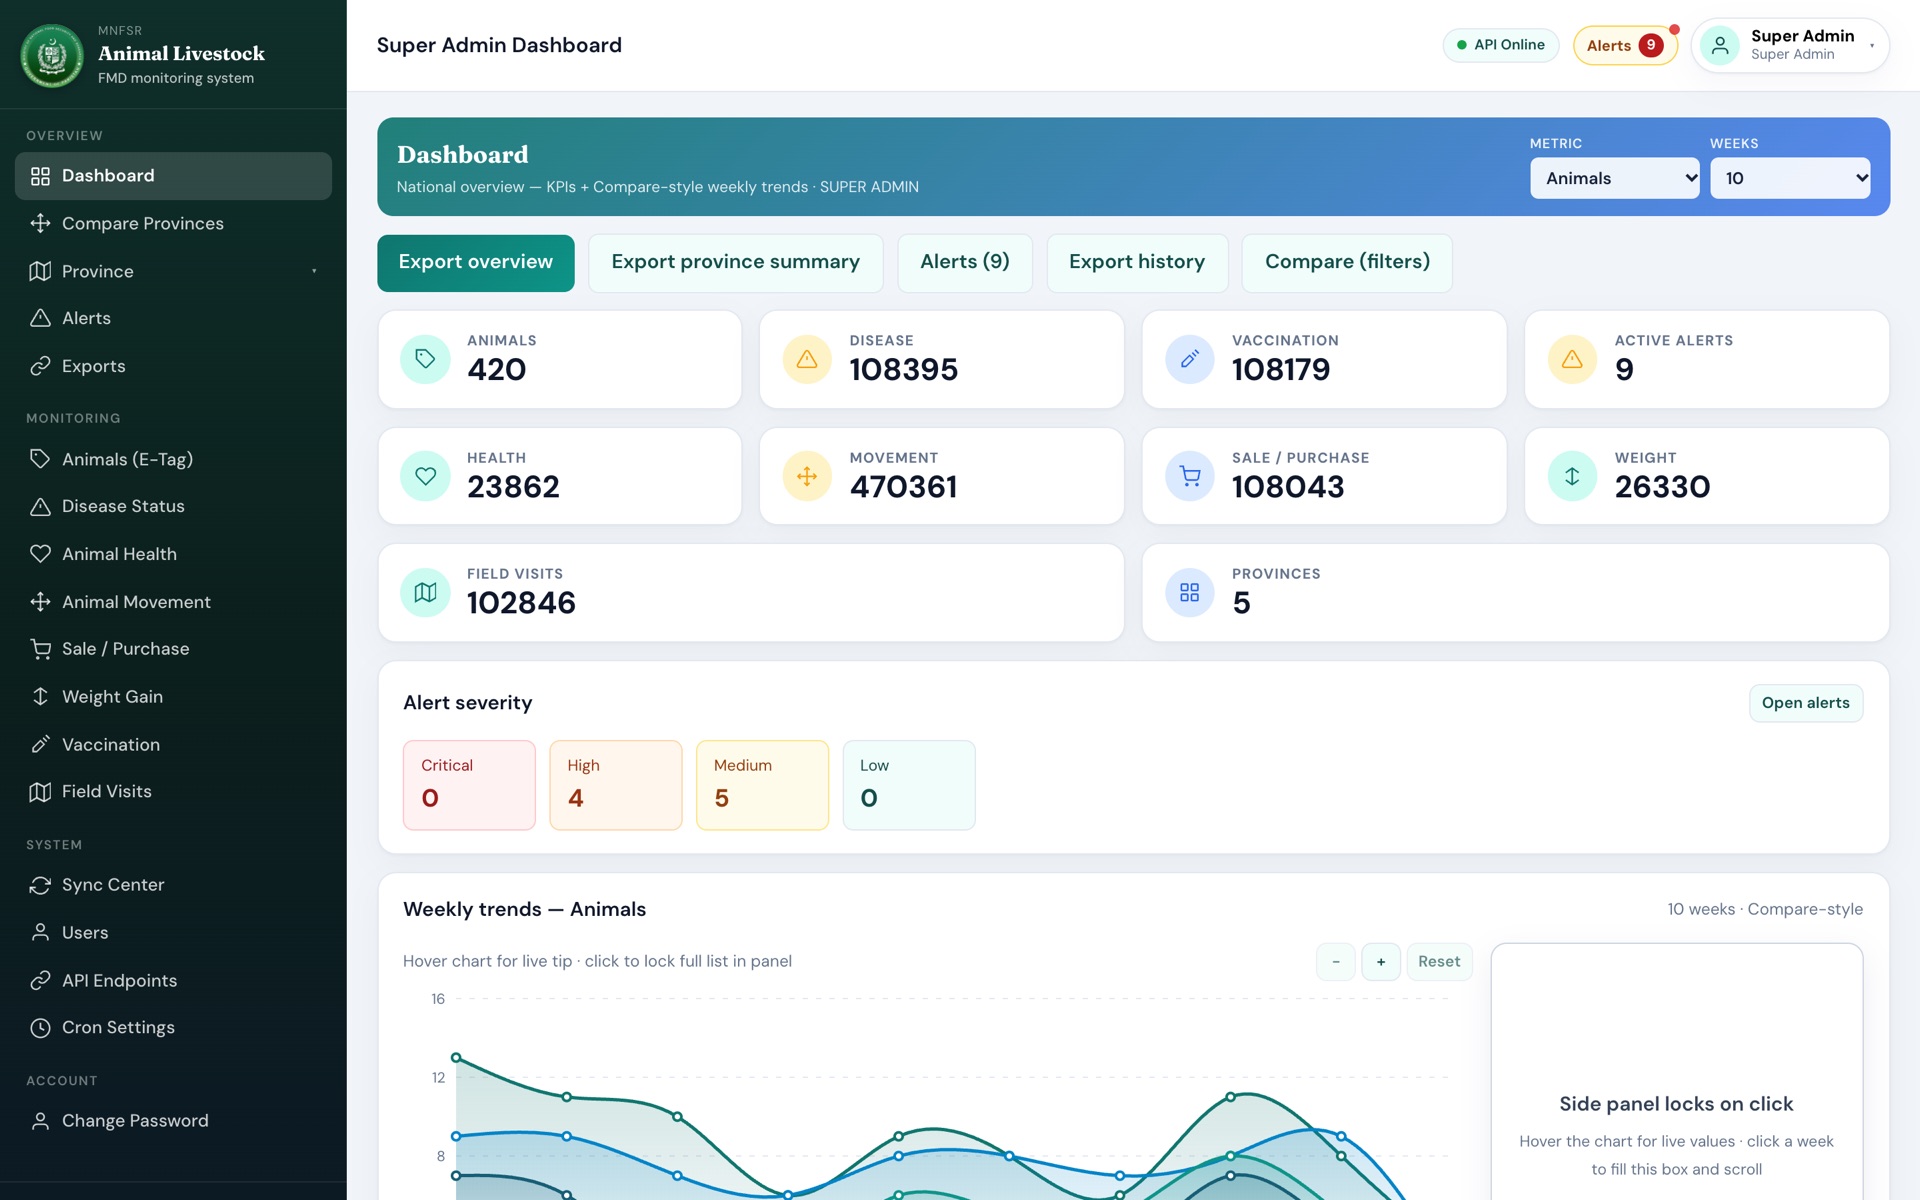Screen dimensions: 1920x1200
Task: Open the Weeks dropdown showing 10
Action: (x=1789, y=178)
